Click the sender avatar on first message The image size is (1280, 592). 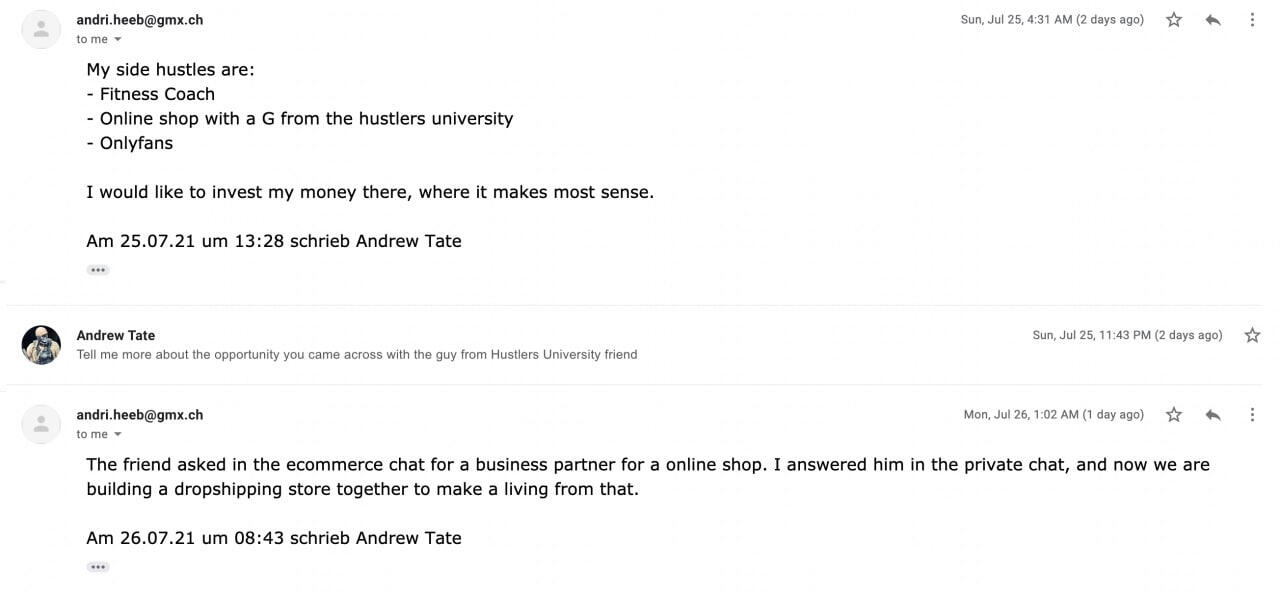tap(41, 30)
